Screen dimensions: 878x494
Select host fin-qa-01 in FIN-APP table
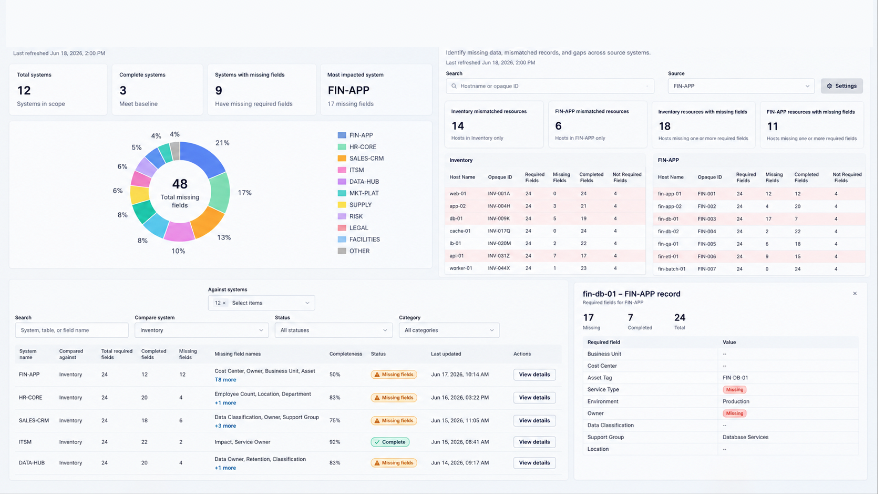(x=668, y=244)
